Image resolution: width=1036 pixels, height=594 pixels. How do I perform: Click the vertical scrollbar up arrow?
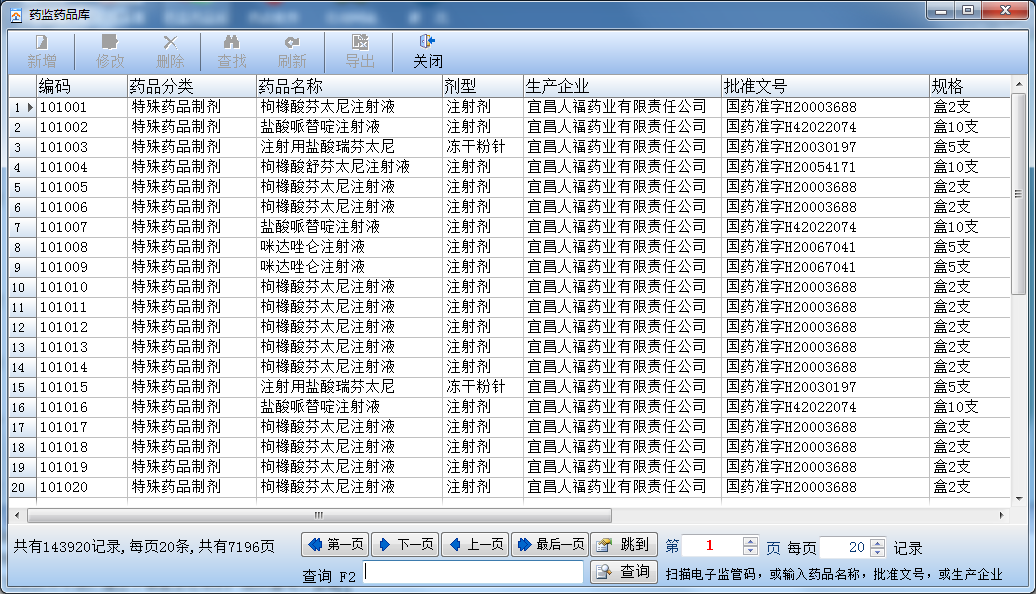(x=1018, y=84)
